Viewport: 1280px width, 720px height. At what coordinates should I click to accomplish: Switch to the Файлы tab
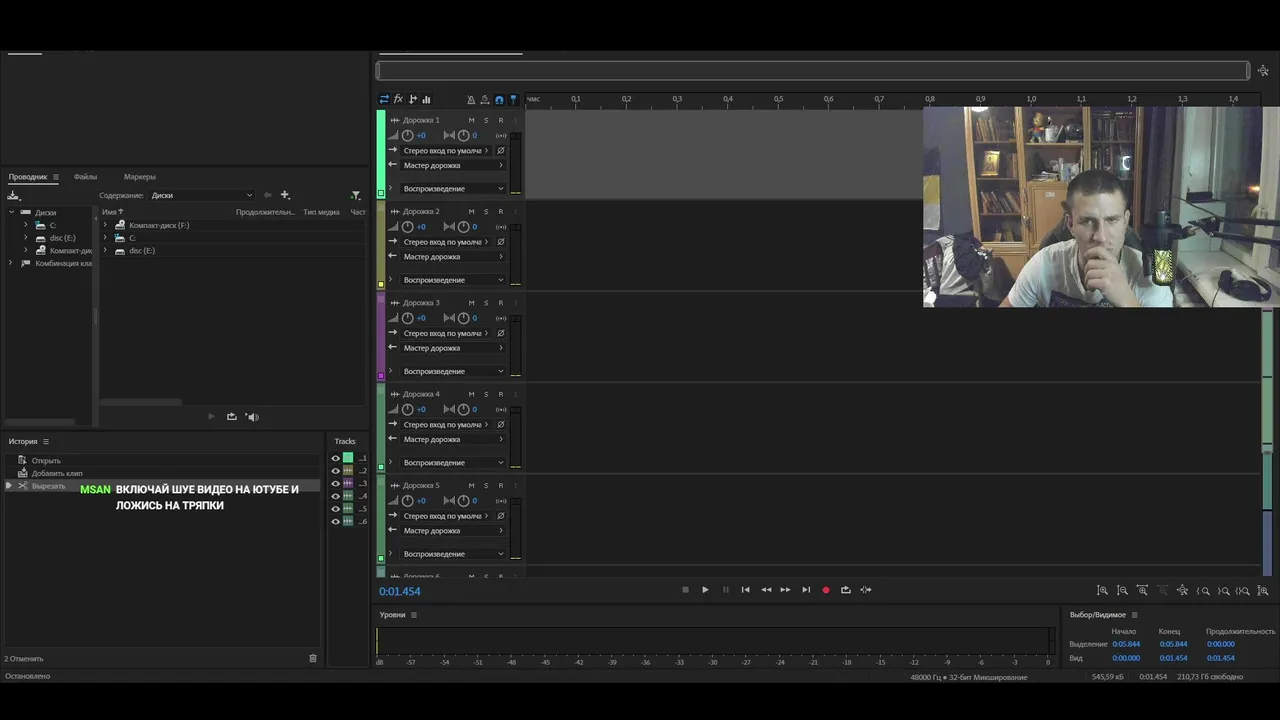pyautogui.click(x=85, y=177)
